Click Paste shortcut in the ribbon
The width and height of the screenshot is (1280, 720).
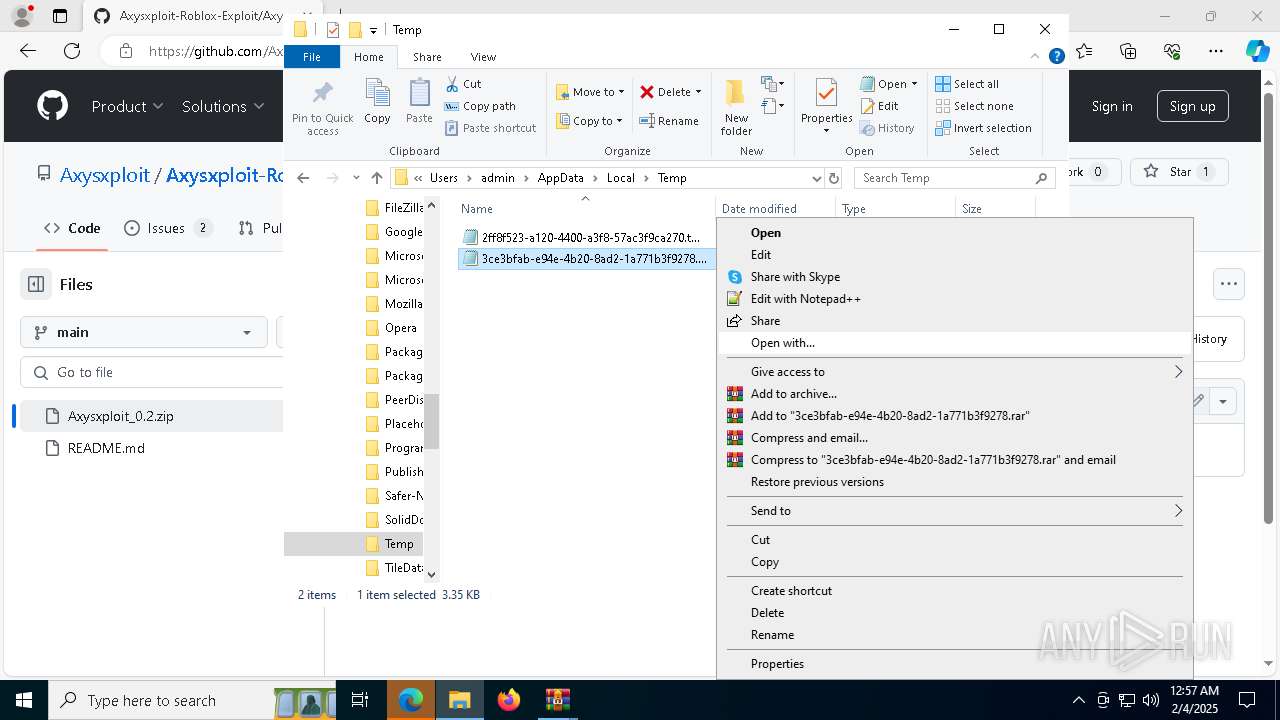[x=490, y=128]
